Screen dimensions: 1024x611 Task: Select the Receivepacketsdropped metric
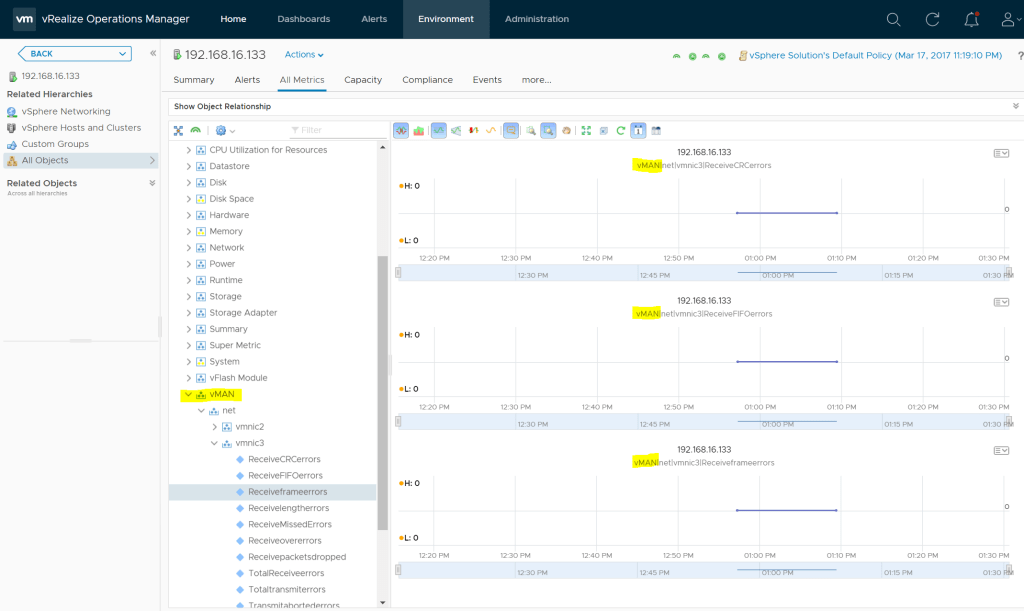pos(297,557)
